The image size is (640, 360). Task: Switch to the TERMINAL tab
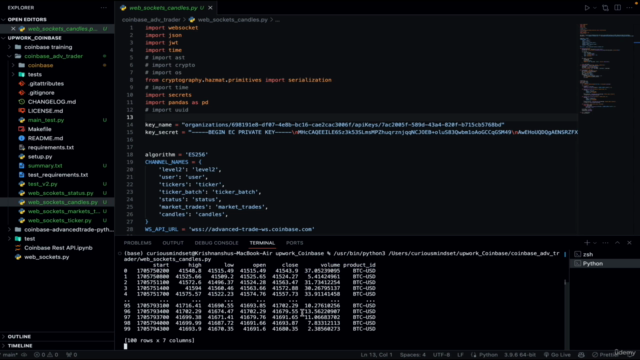pyautogui.click(x=262, y=243)
